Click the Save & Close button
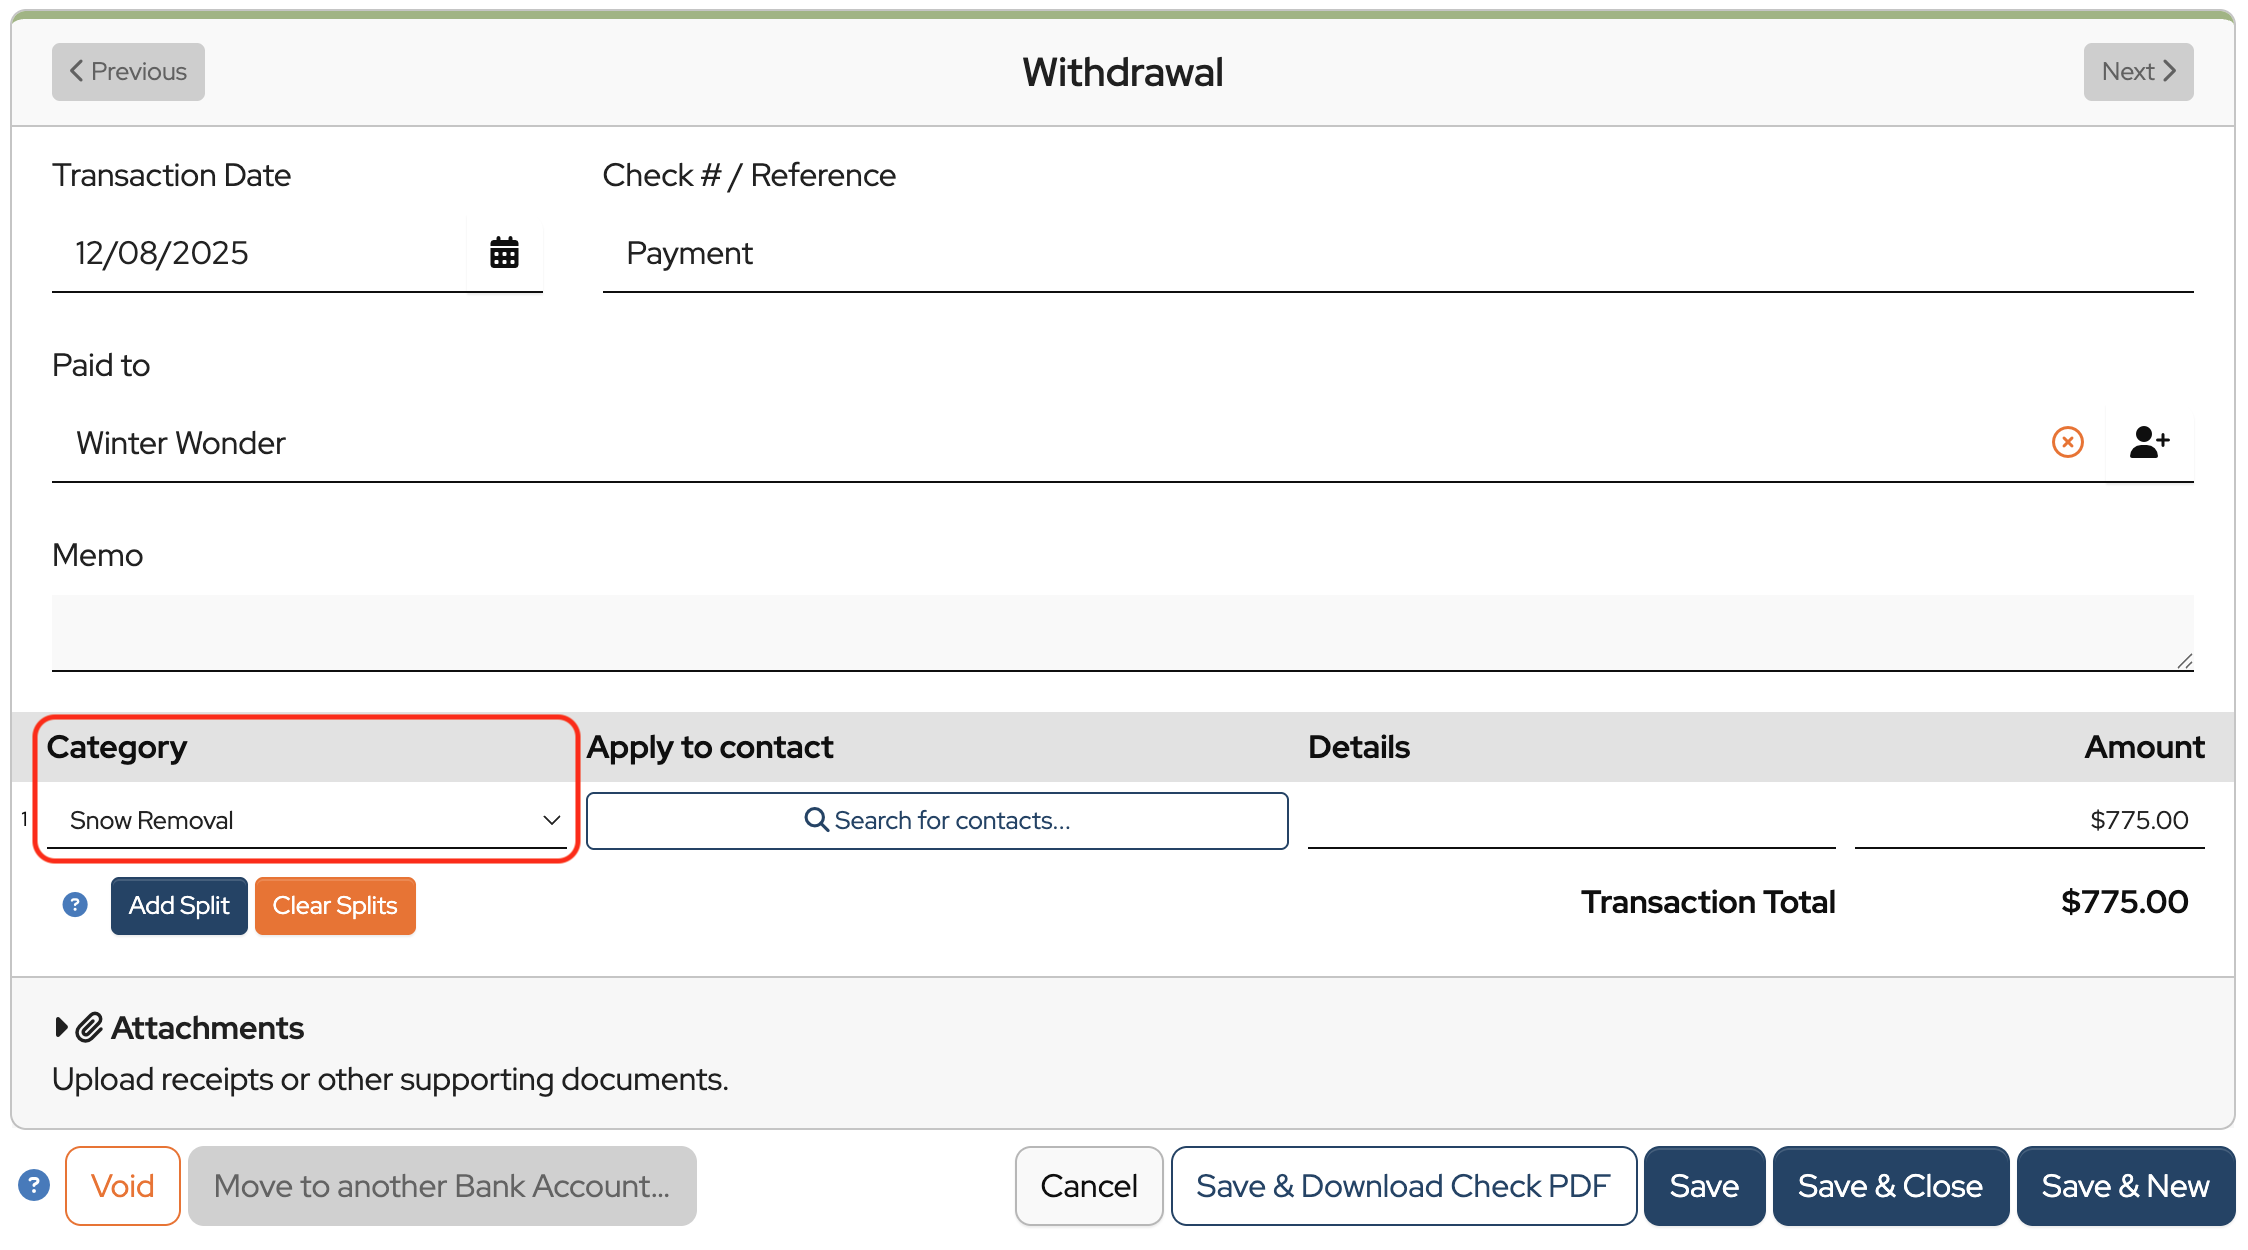Viewport: 2248px width, 1250px height. 1890,1186
